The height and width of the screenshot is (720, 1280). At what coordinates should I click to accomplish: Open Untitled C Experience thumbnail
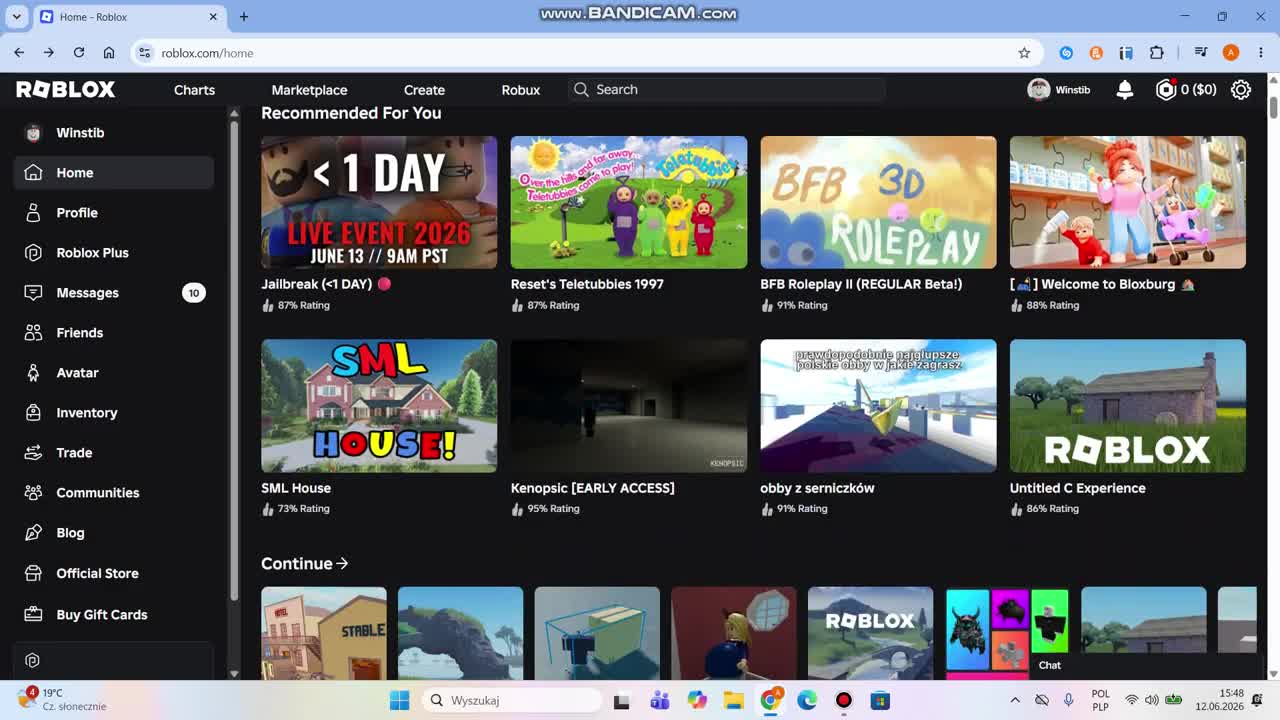pos(1128,406)
